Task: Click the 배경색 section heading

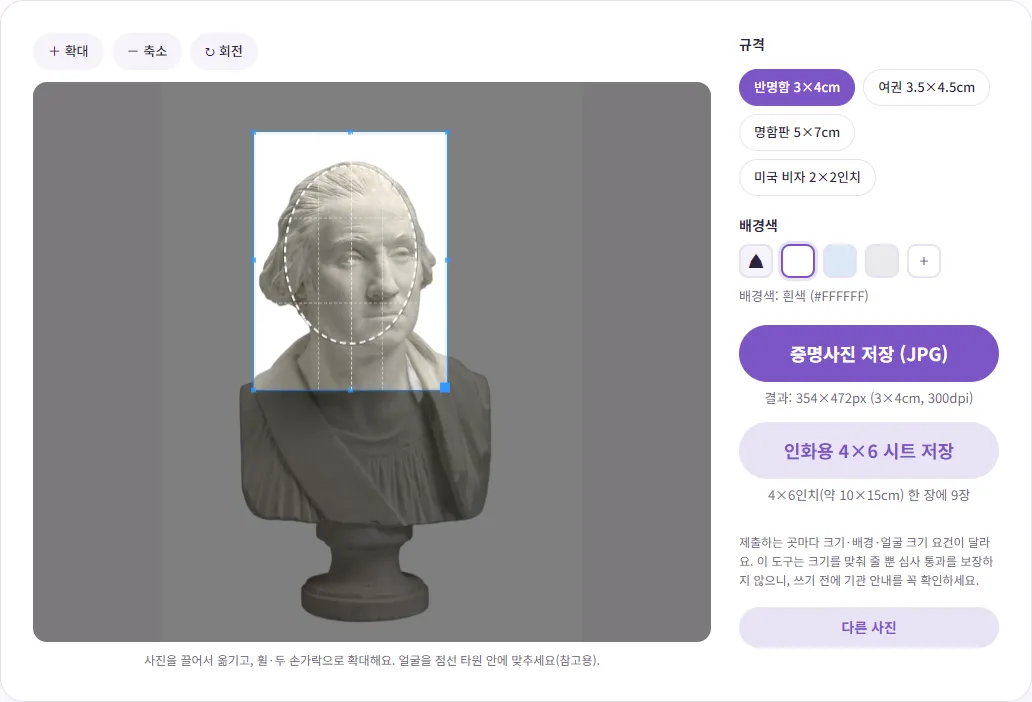Action: coord(758,226)
